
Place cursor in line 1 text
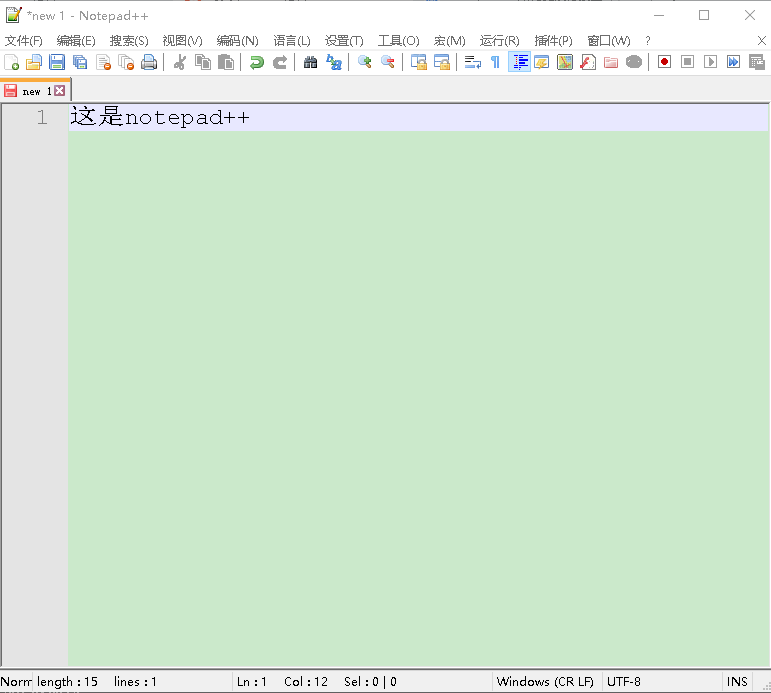[160, 118]
